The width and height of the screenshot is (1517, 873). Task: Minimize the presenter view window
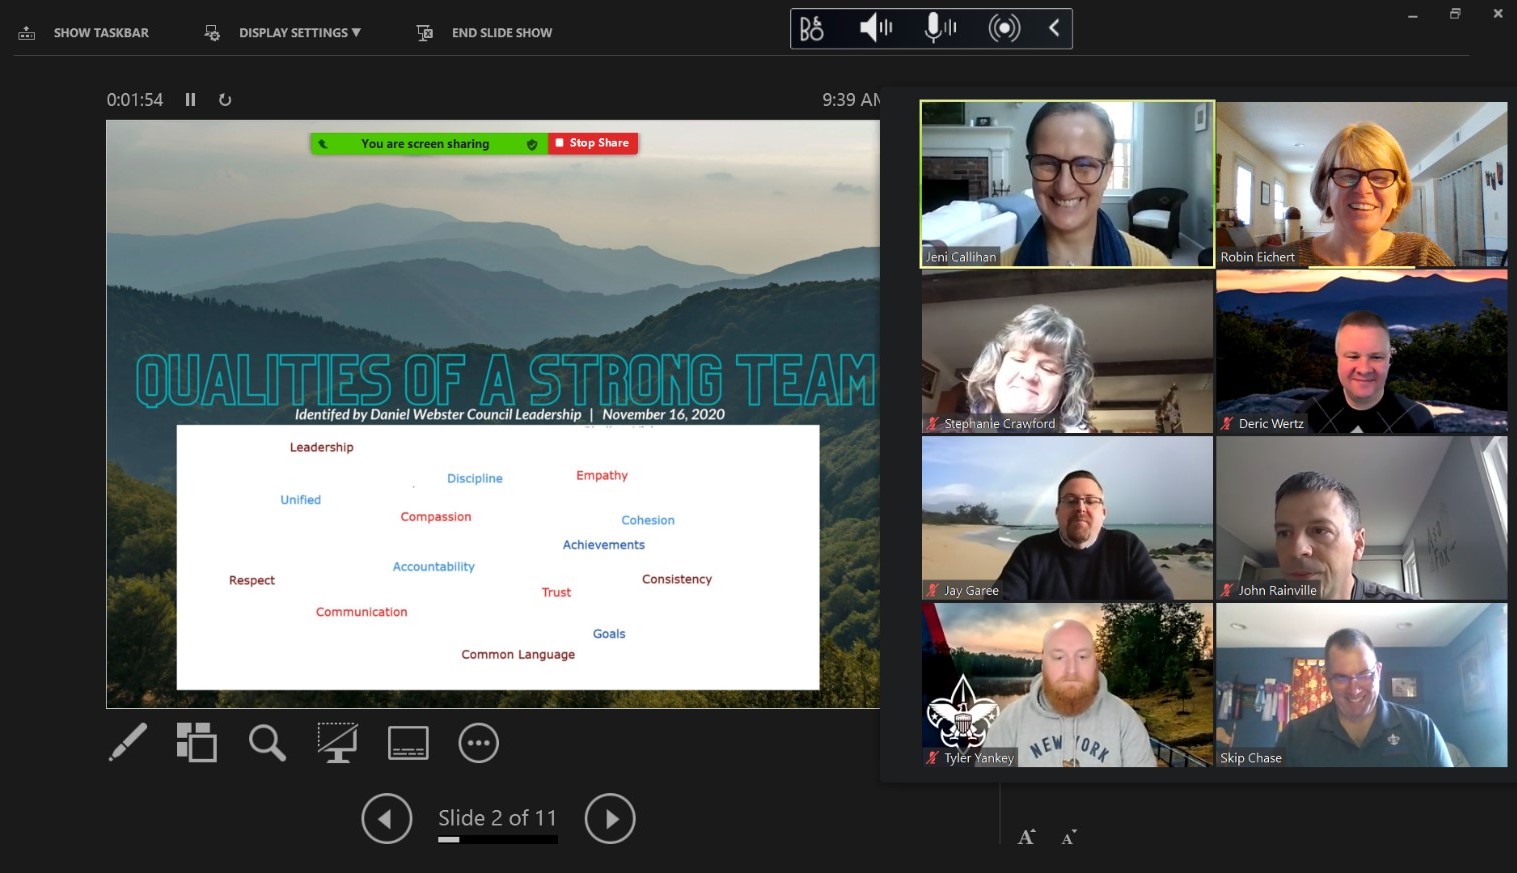click(x=1412, y=15)
